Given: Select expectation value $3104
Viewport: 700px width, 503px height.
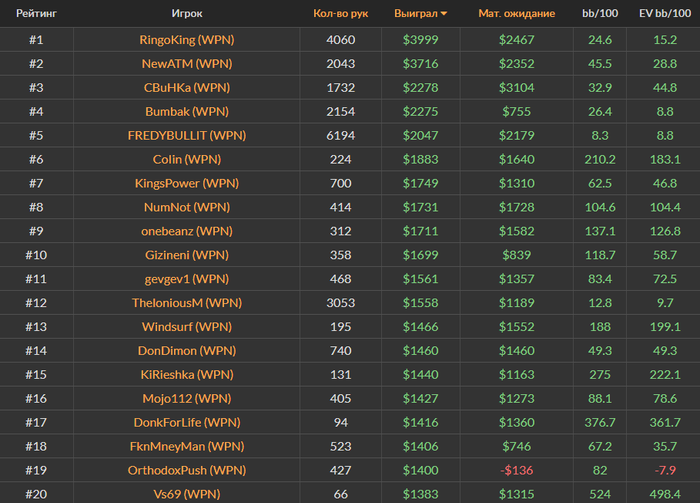Looking at the screenshot, I should point(517,87).
